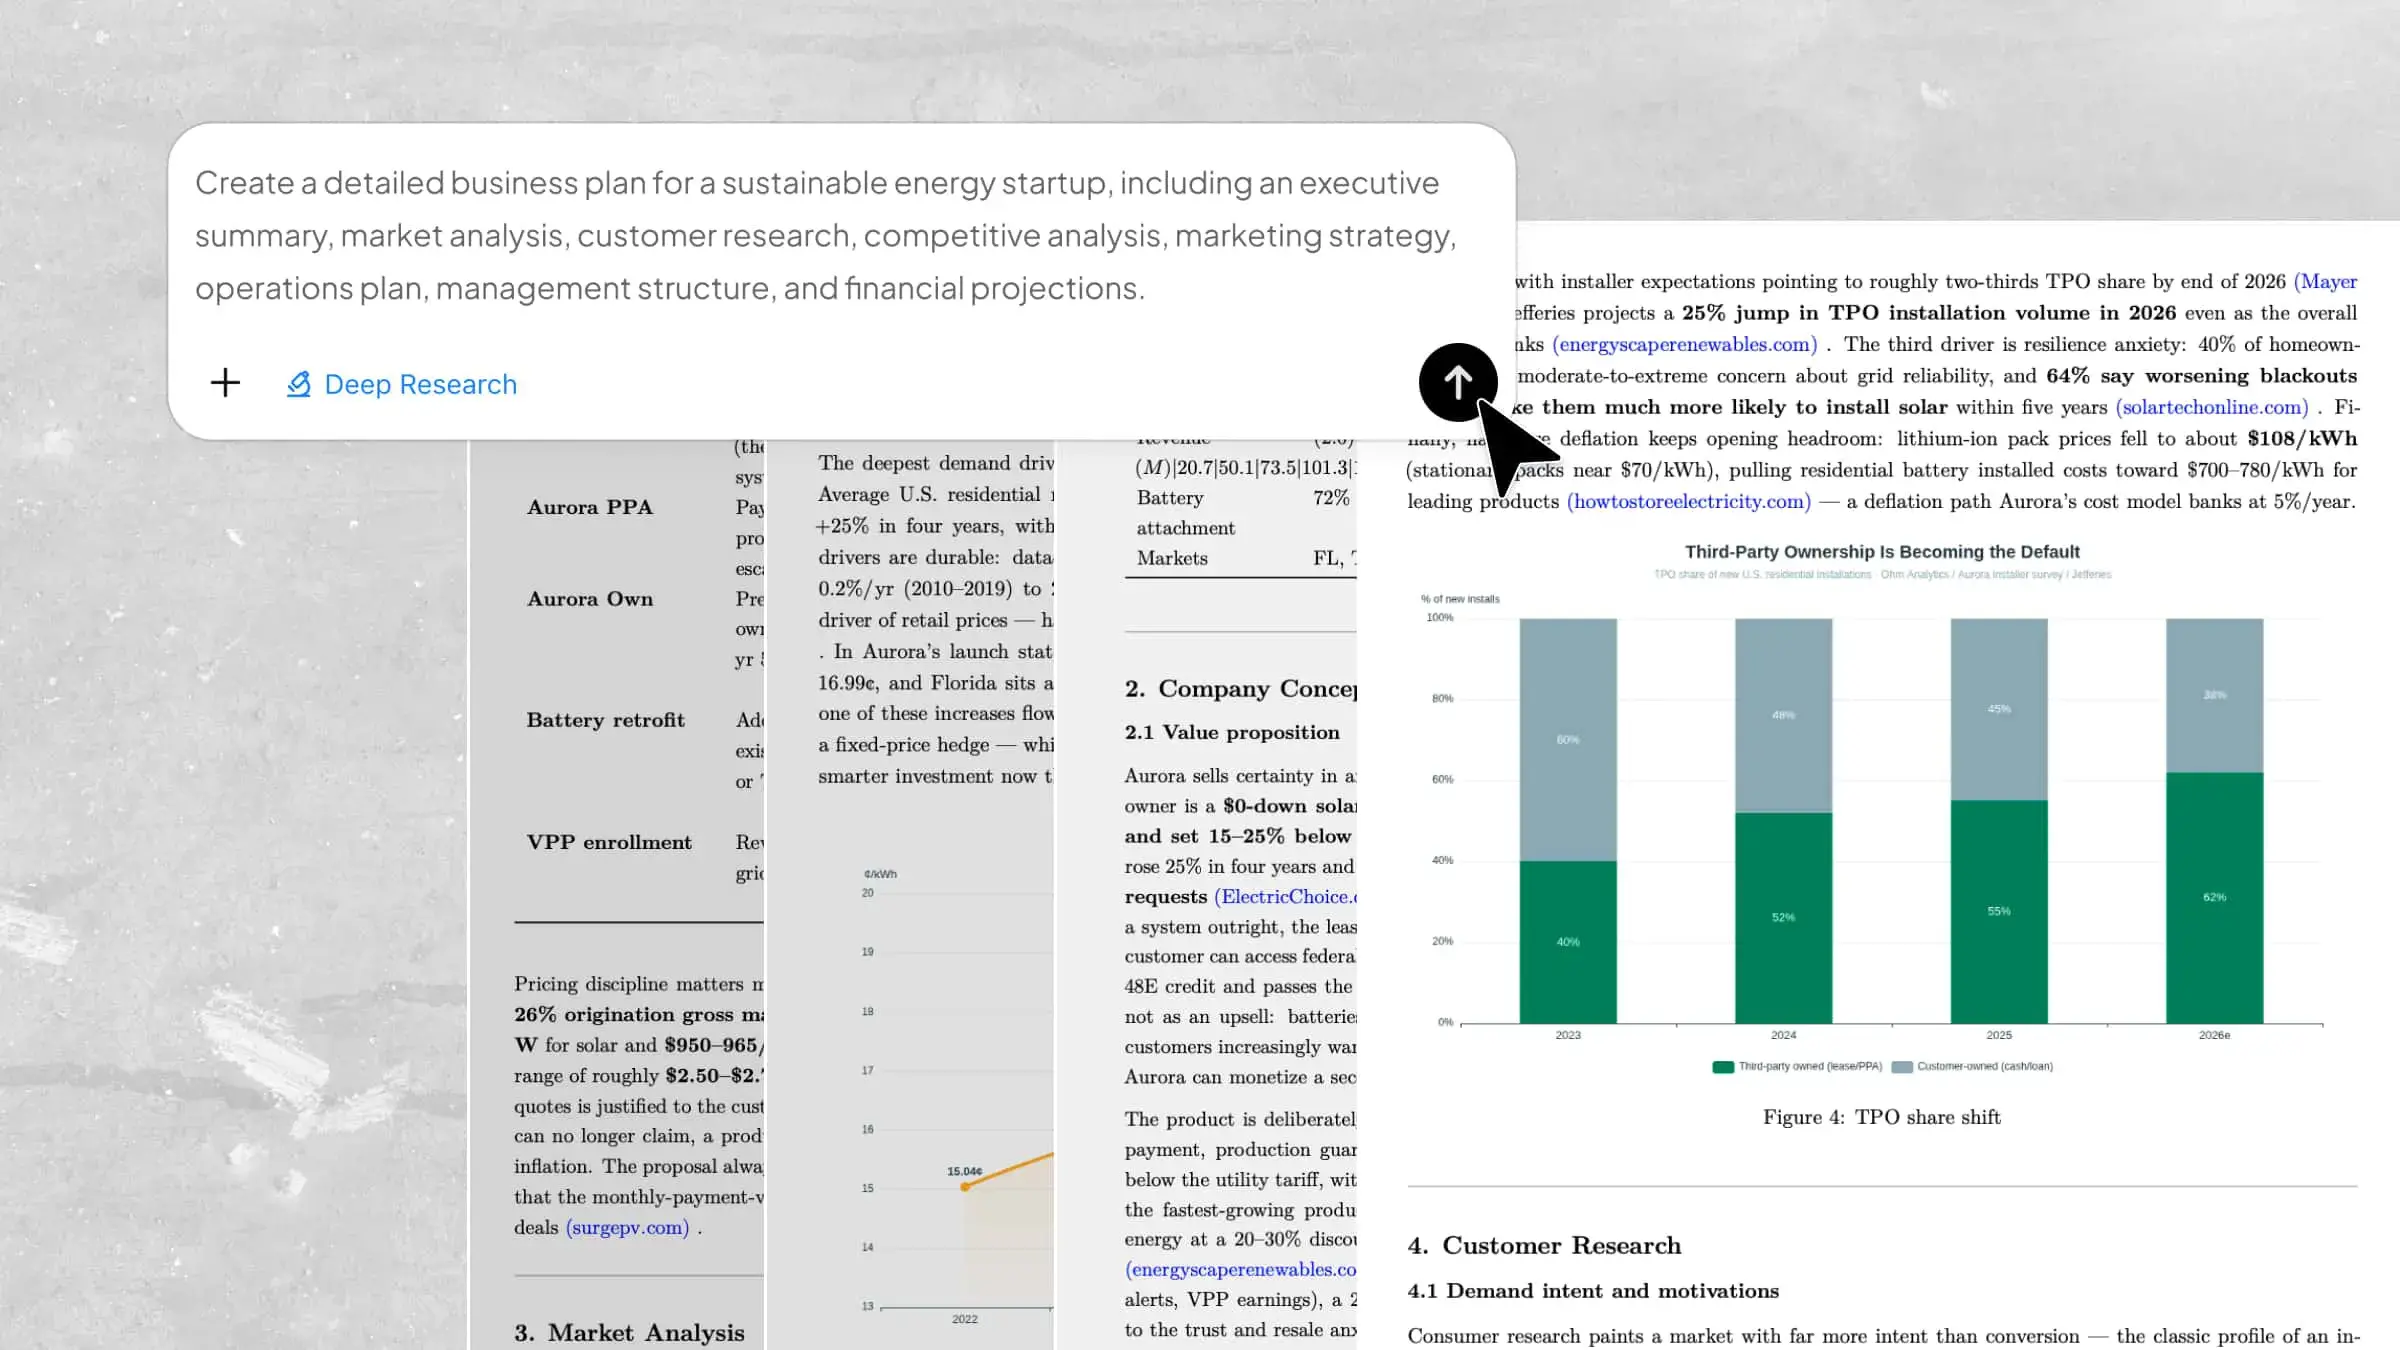Select the 'Aurora PPA' table row label
2400x1350 pixels.
point(590,507)
